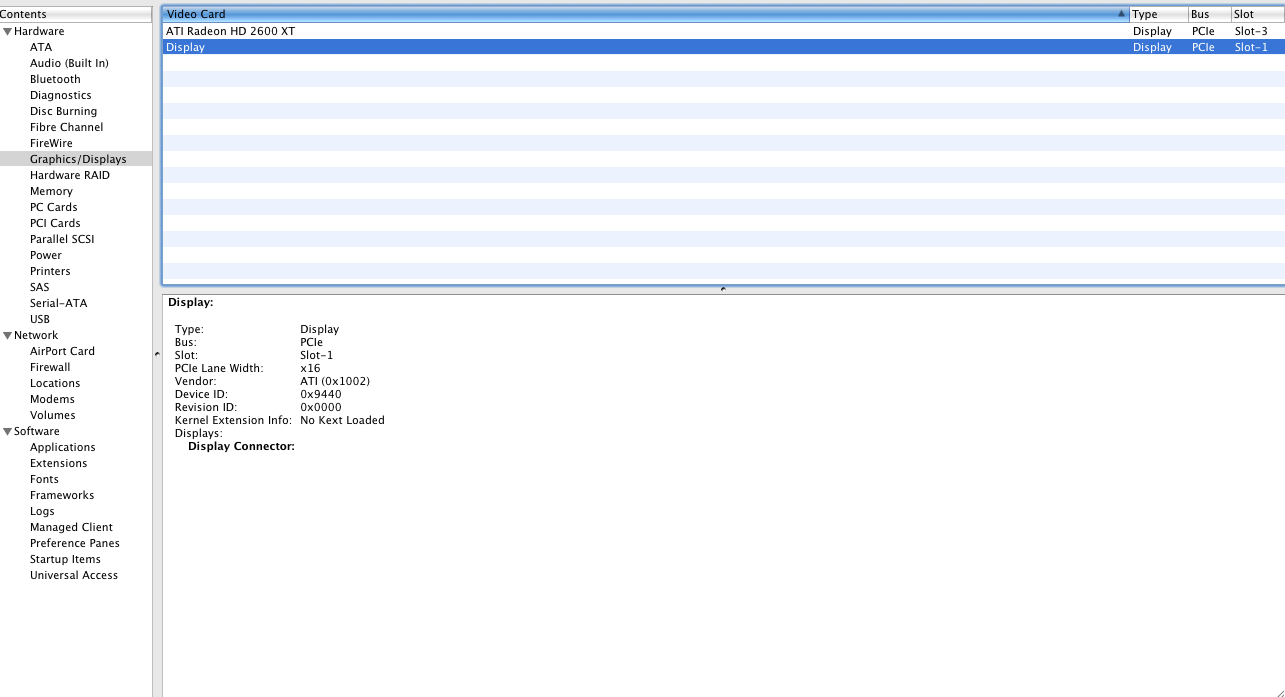Sort list by Video Card column header
The image size is (1285, 697).
[645, 14]
